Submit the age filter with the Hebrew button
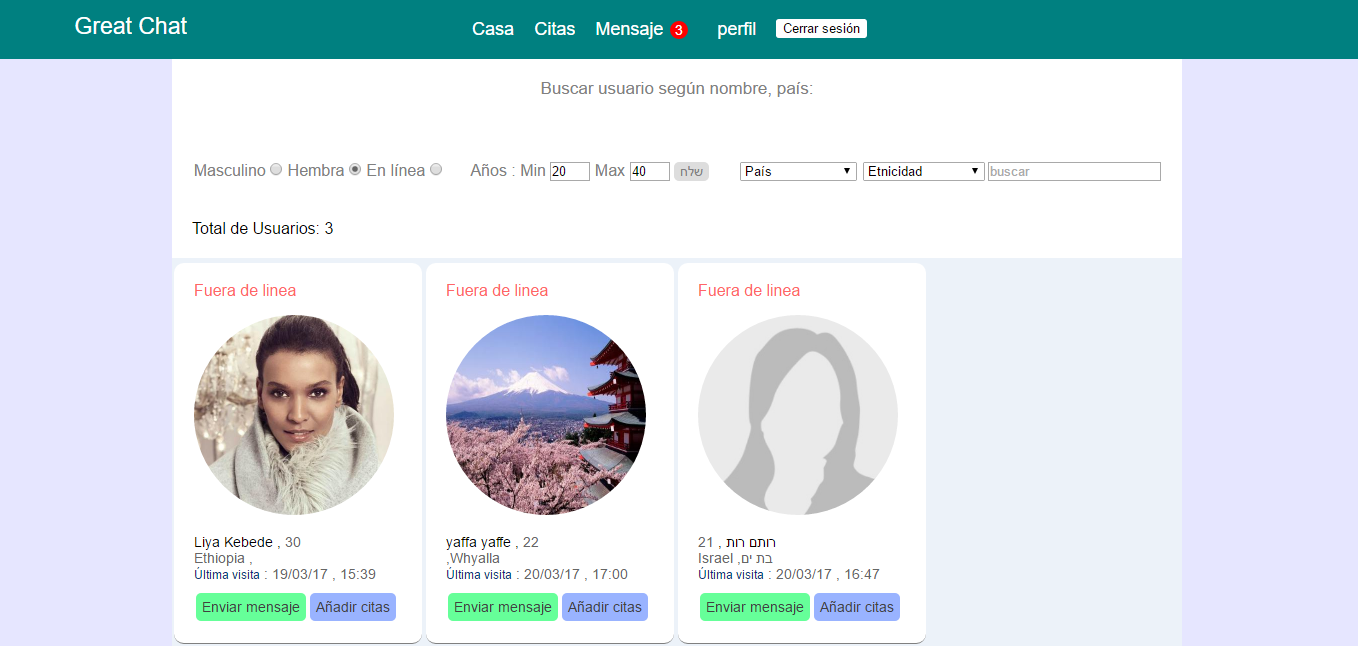 tap(691, 171)
